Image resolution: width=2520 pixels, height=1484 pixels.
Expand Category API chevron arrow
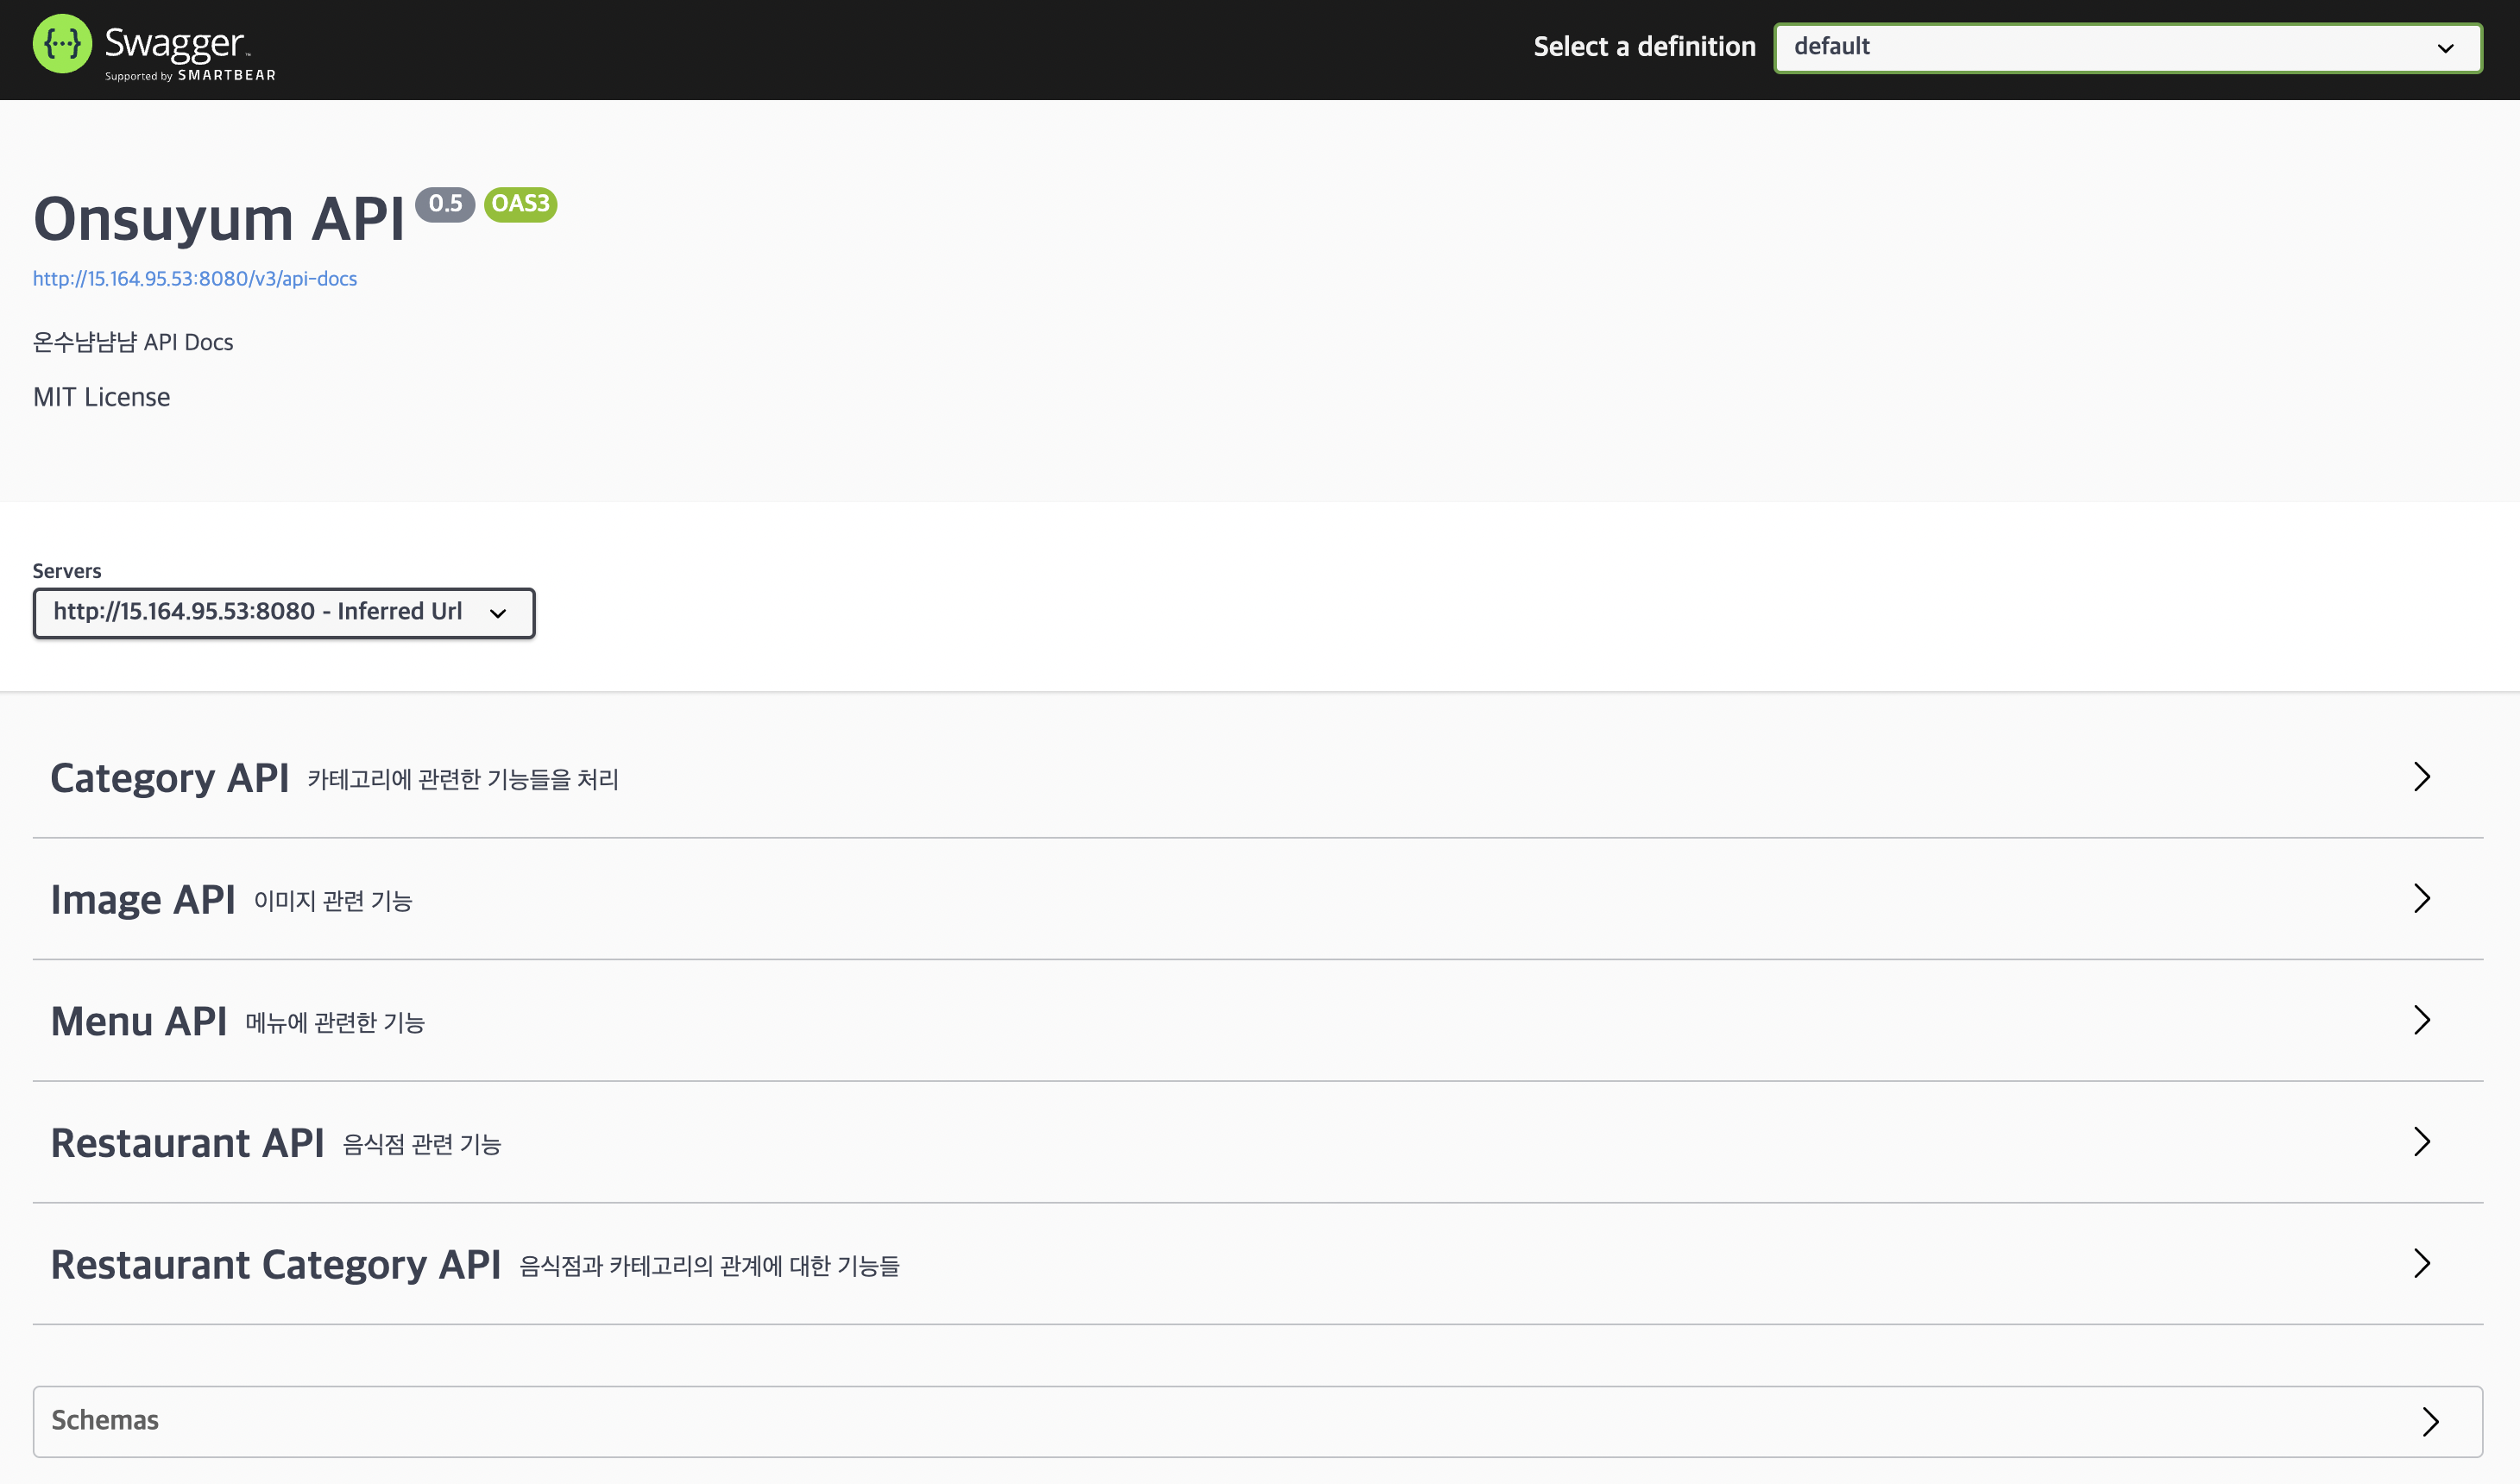point(2421,777)
